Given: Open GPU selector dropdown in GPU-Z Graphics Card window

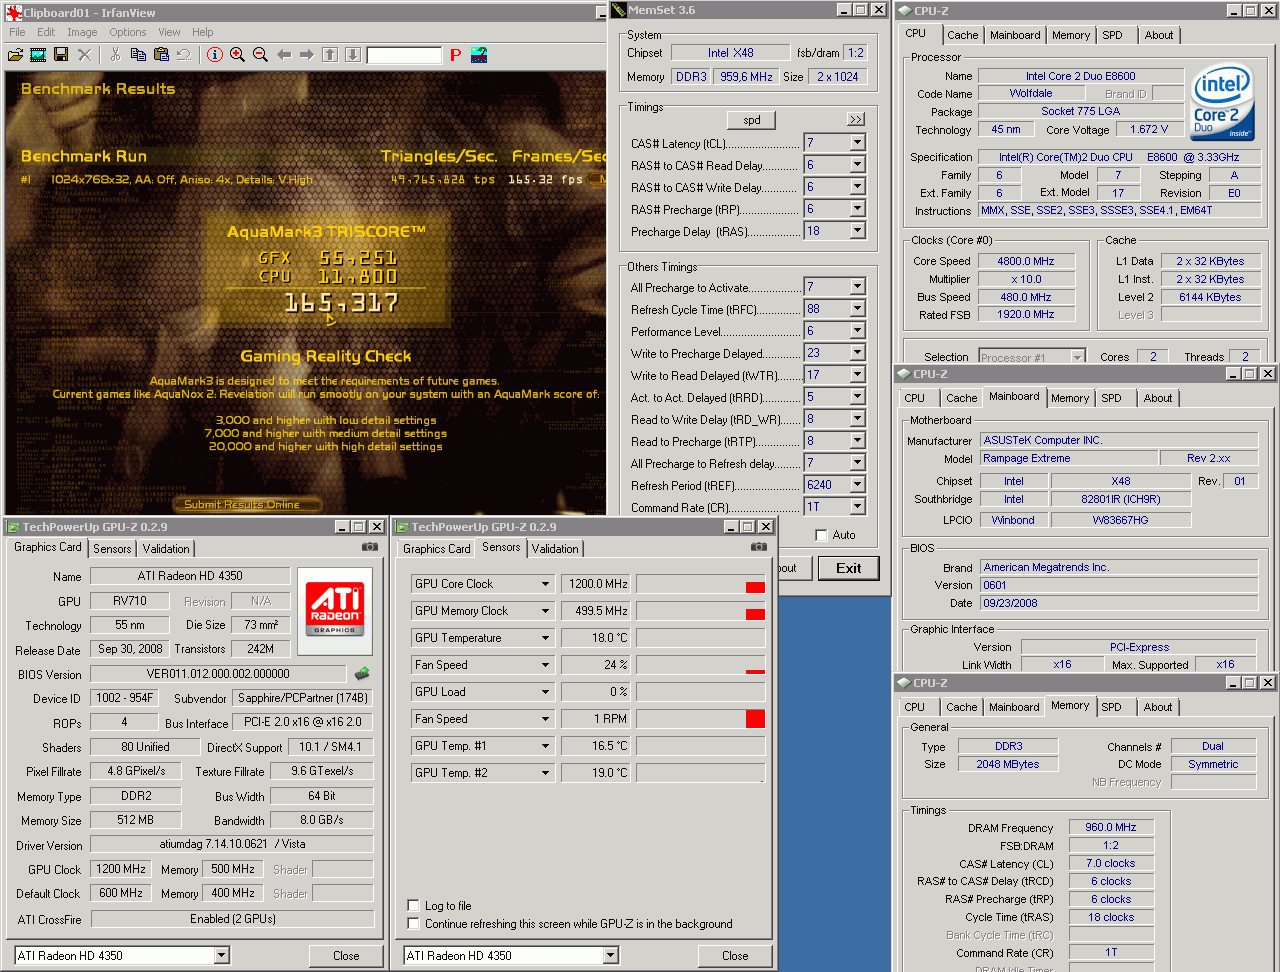Looking at the screenshot, I should [x=221, y=956].
